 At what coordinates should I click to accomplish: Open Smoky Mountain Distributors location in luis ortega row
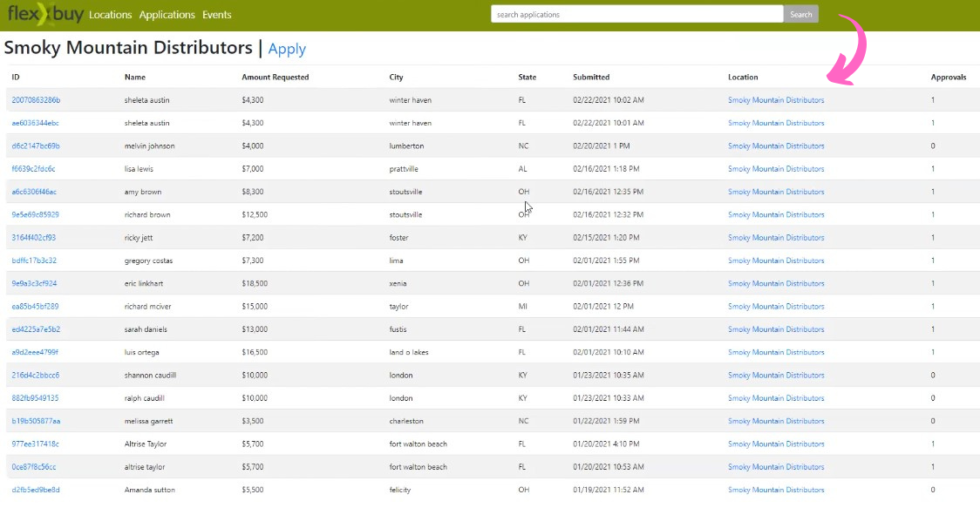tap(776, 352)
